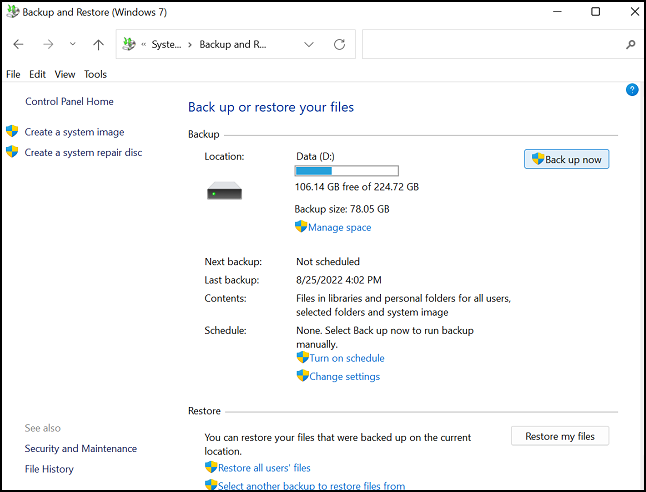Viewport: 646px width, 492px height.
Task: Click the 'Backup size: 78.05 GB' text
Action: (x=342, y=209)
